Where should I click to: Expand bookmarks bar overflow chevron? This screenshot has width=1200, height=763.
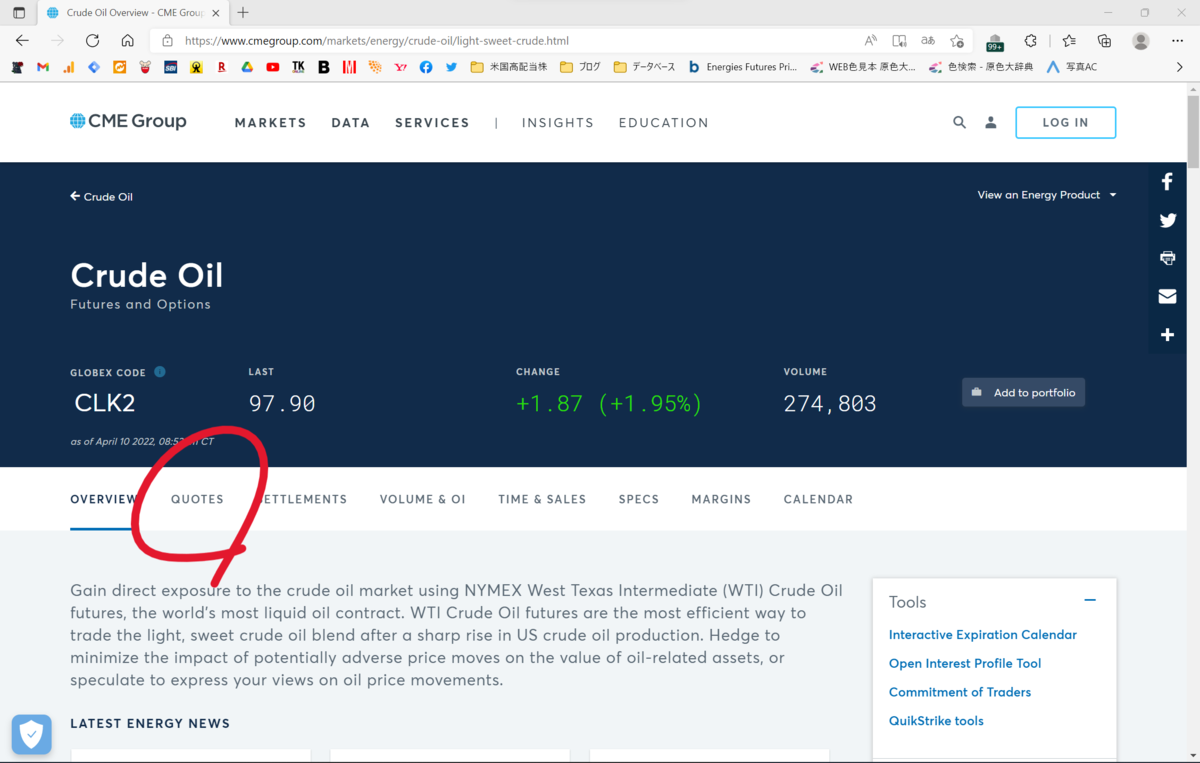click(x=1180, y=67)
